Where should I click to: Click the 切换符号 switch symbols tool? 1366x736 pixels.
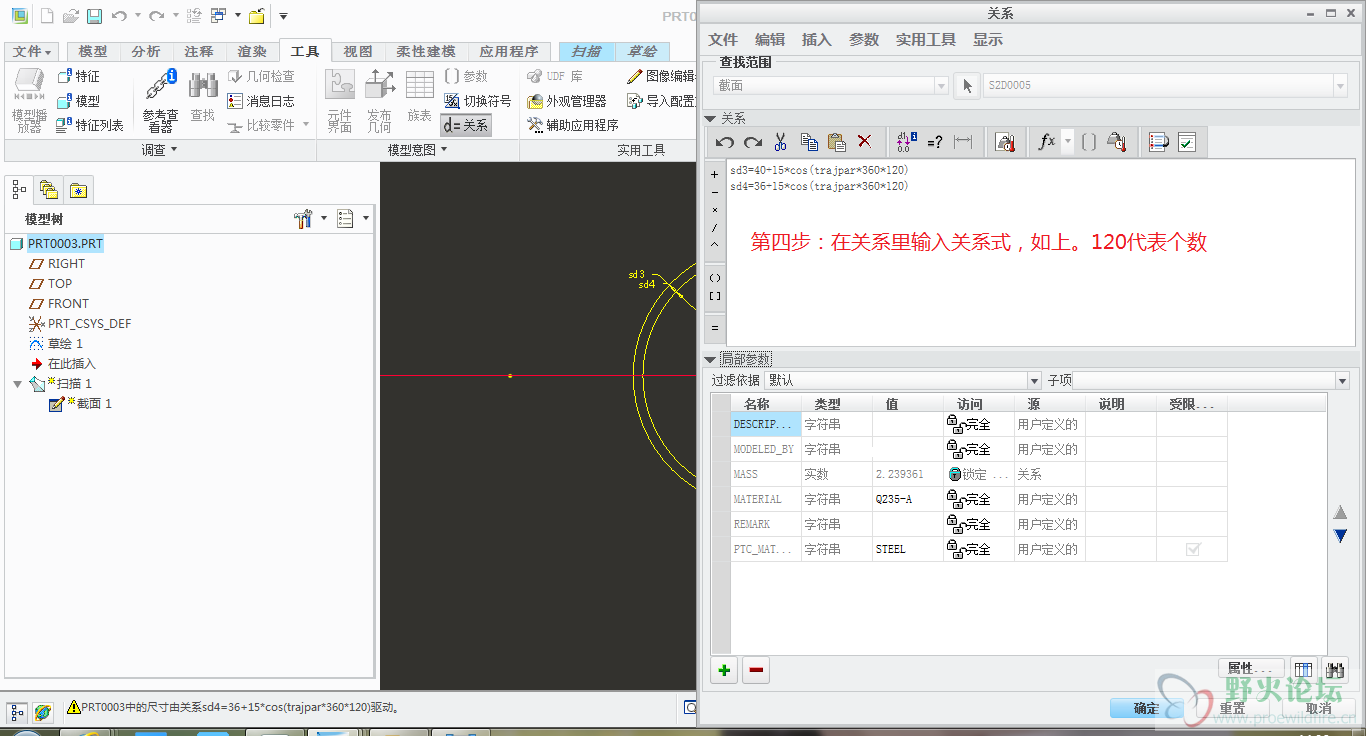477,101
